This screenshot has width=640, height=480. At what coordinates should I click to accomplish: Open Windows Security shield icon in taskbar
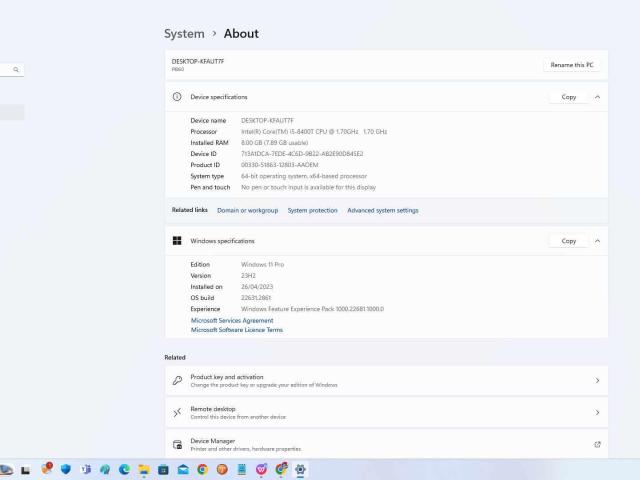[x=65, y=469]
